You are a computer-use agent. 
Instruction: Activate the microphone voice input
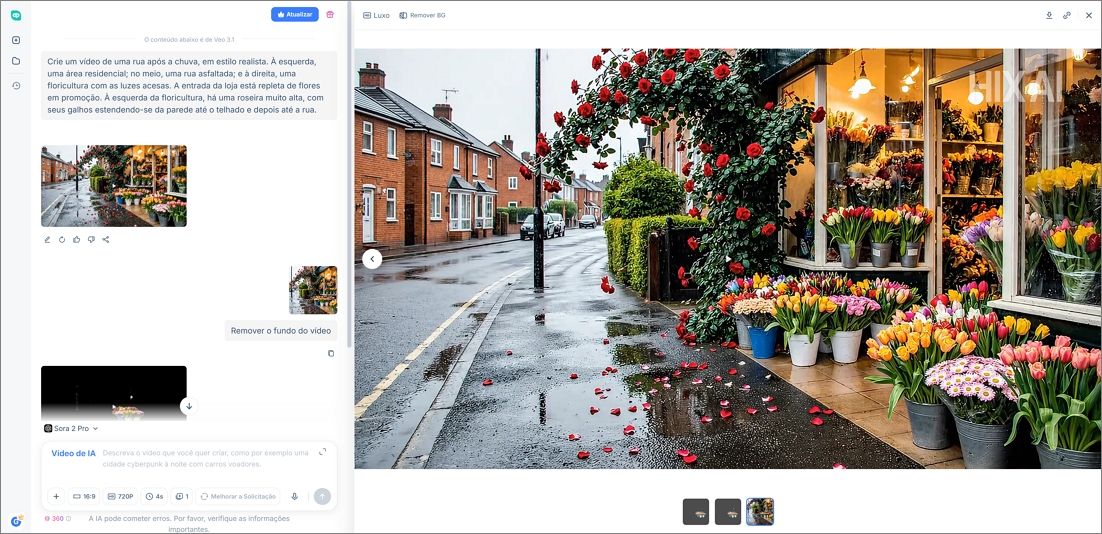294,496
